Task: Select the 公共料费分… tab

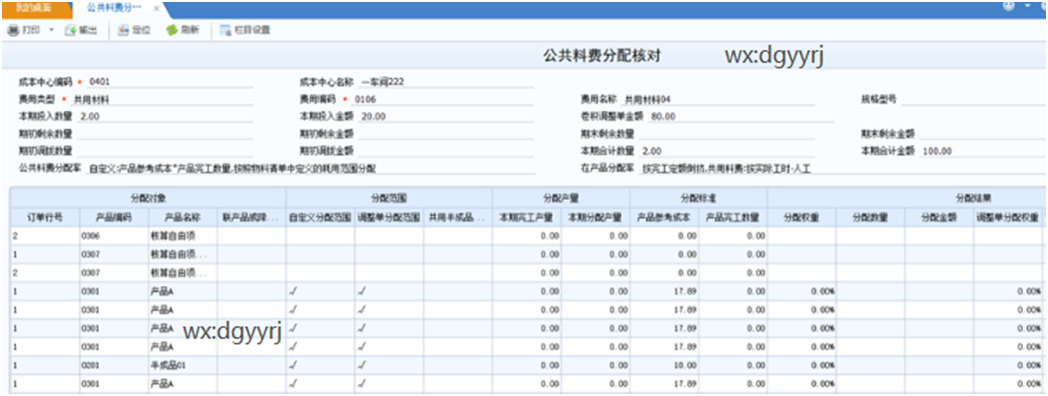Action: tap(114, 8)
